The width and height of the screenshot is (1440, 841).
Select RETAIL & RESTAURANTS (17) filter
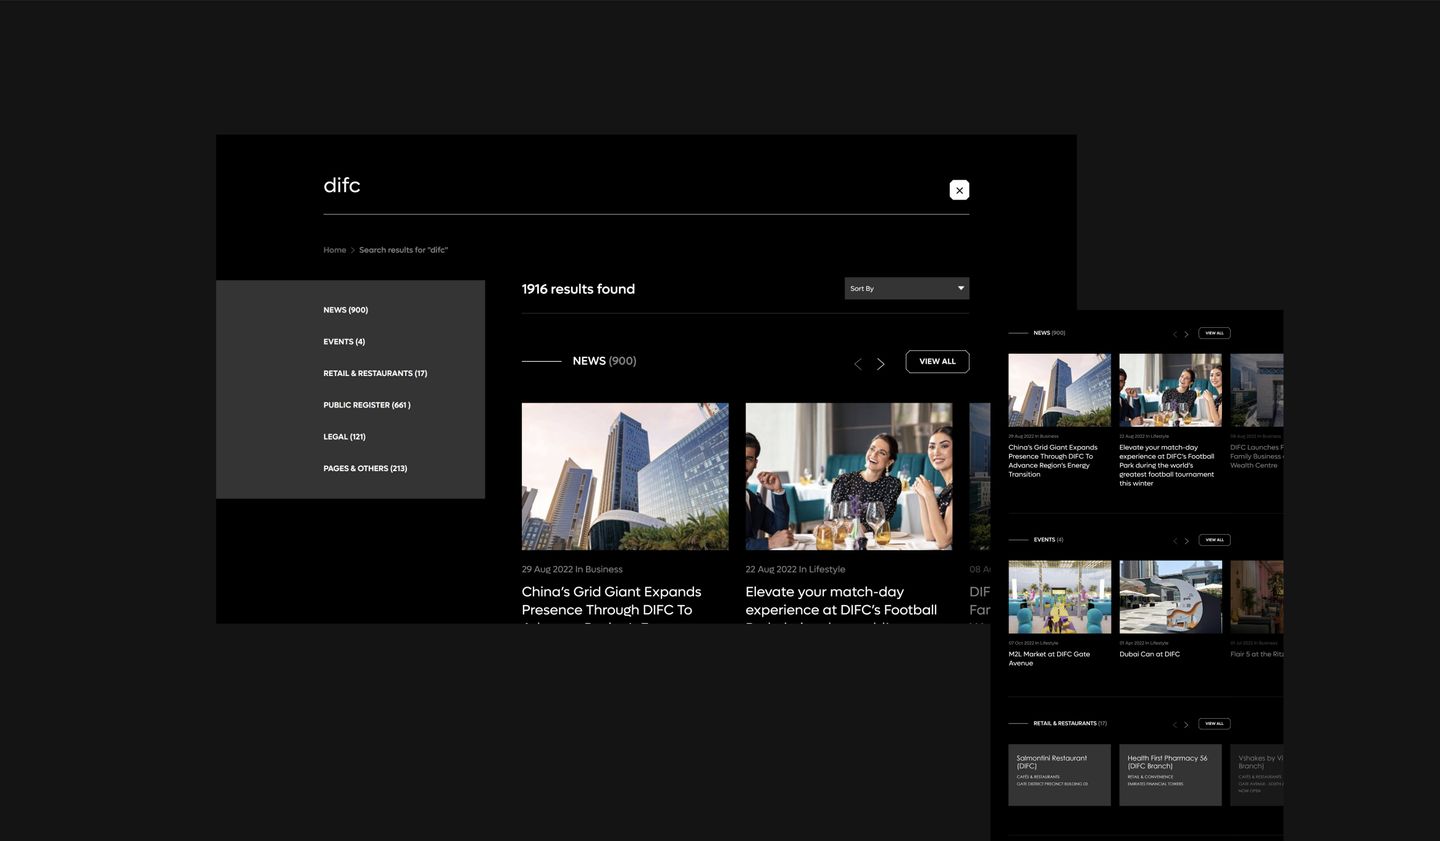[375, 373]
